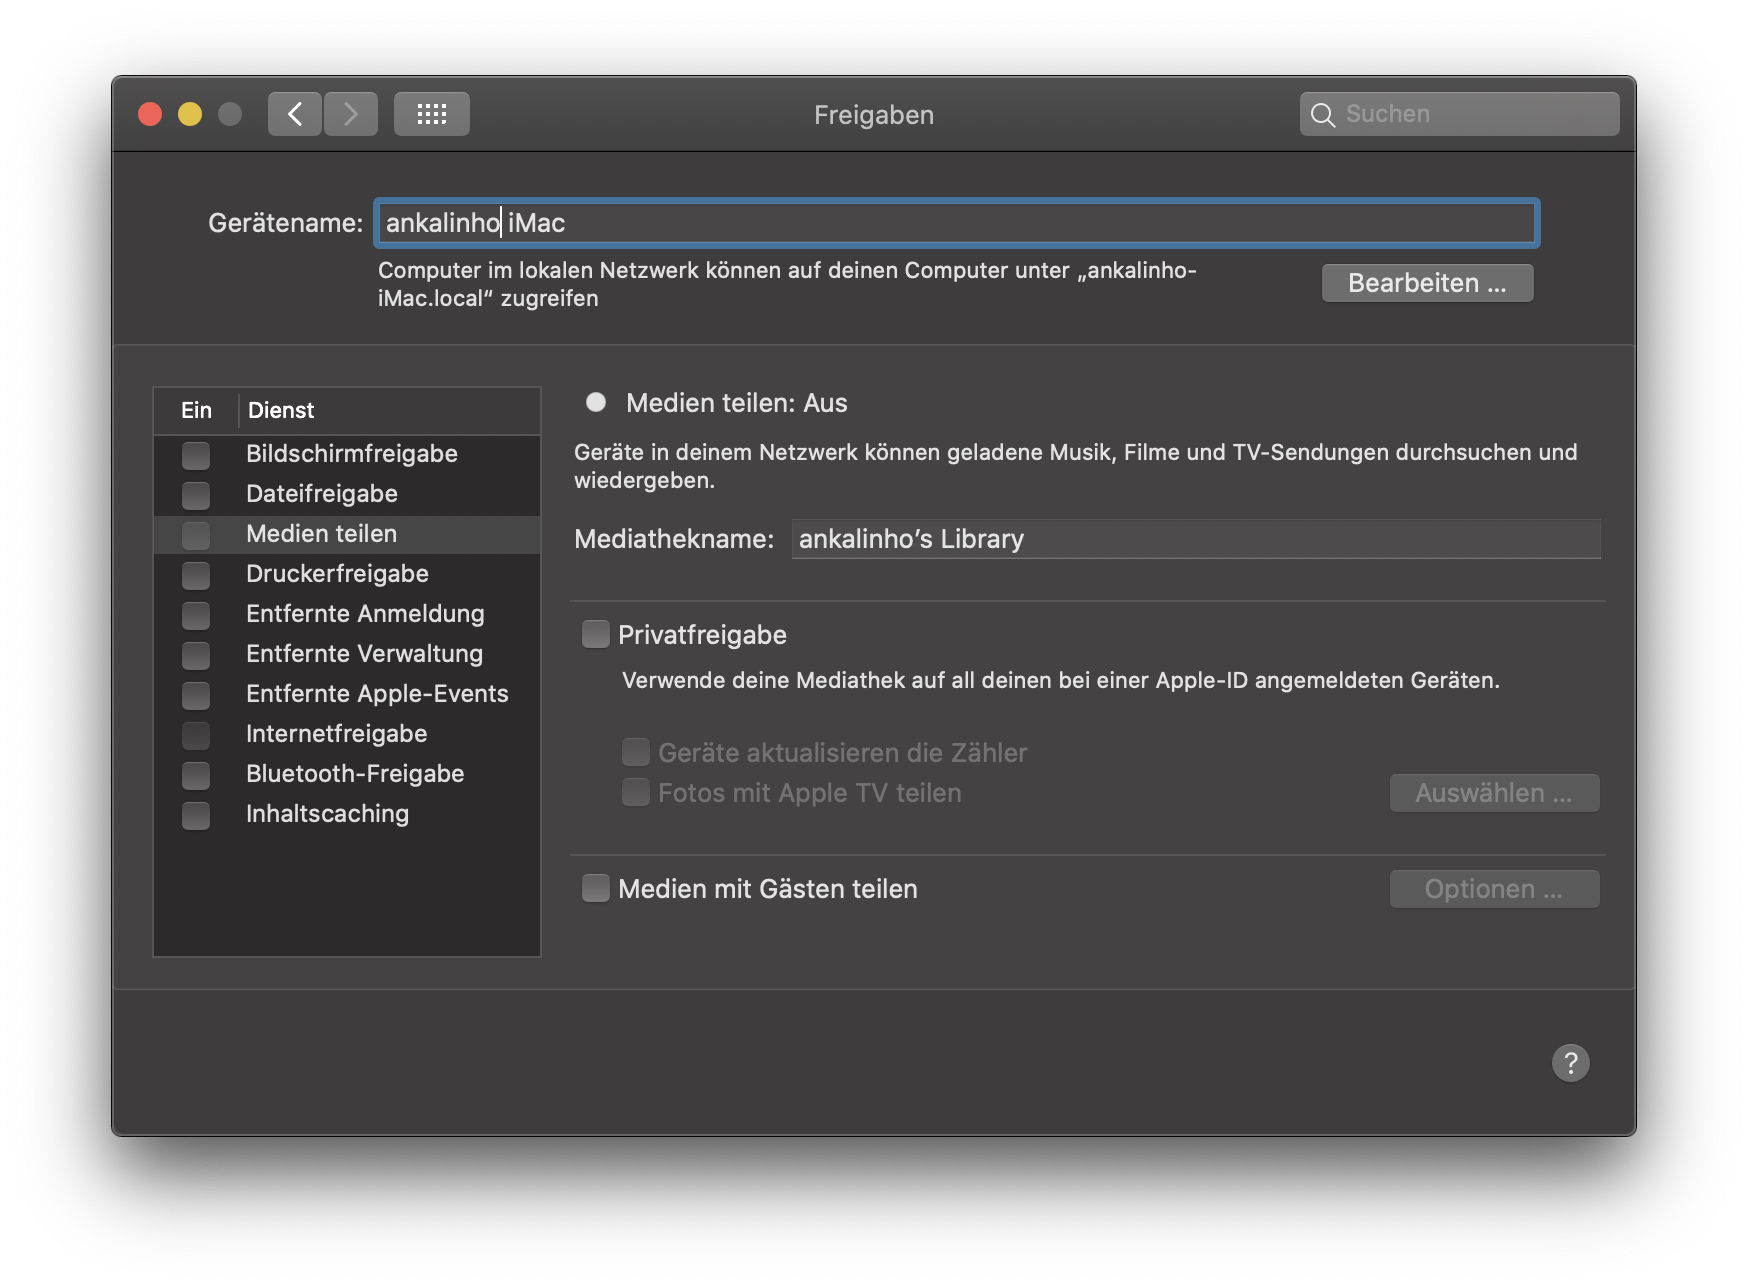This screenshot has width=1748, height=1284.
Task: Close the Freigaben window
Action: (150, 114)
